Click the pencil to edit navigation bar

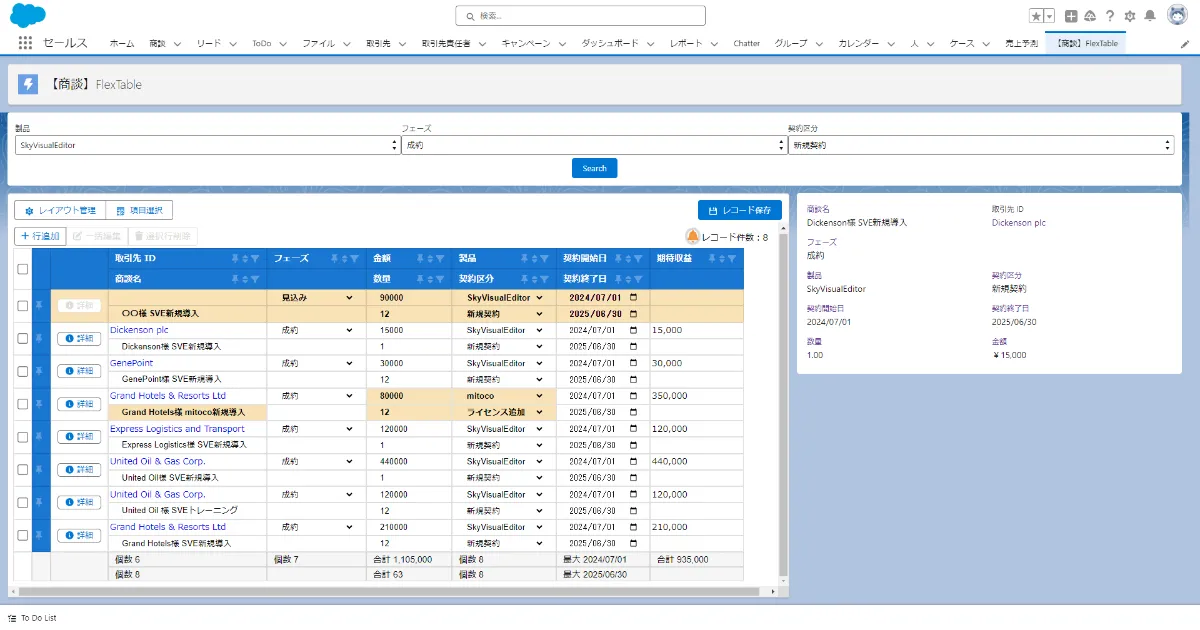pos(1185,44)
